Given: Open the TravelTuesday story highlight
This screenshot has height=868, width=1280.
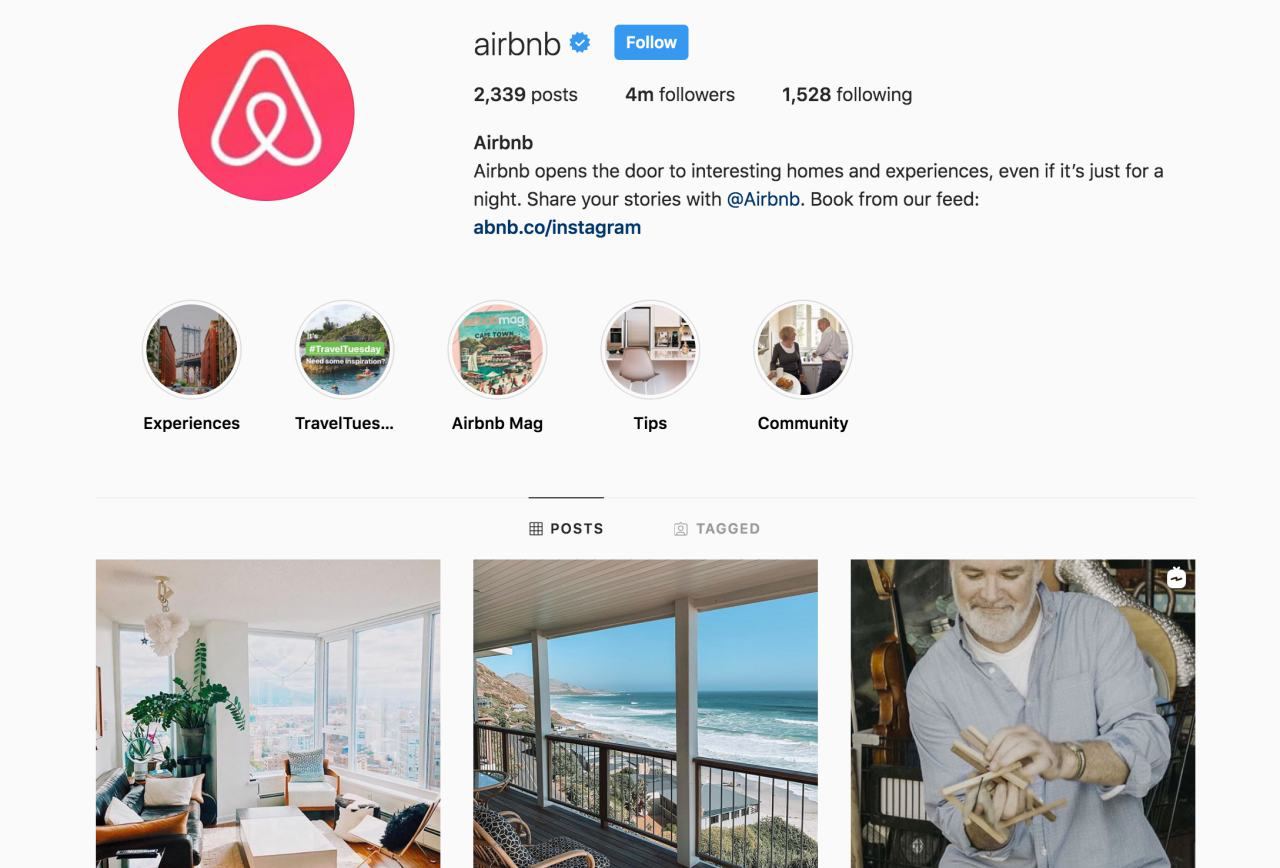Looking at the screenshot, I should (x=345, y=350).
